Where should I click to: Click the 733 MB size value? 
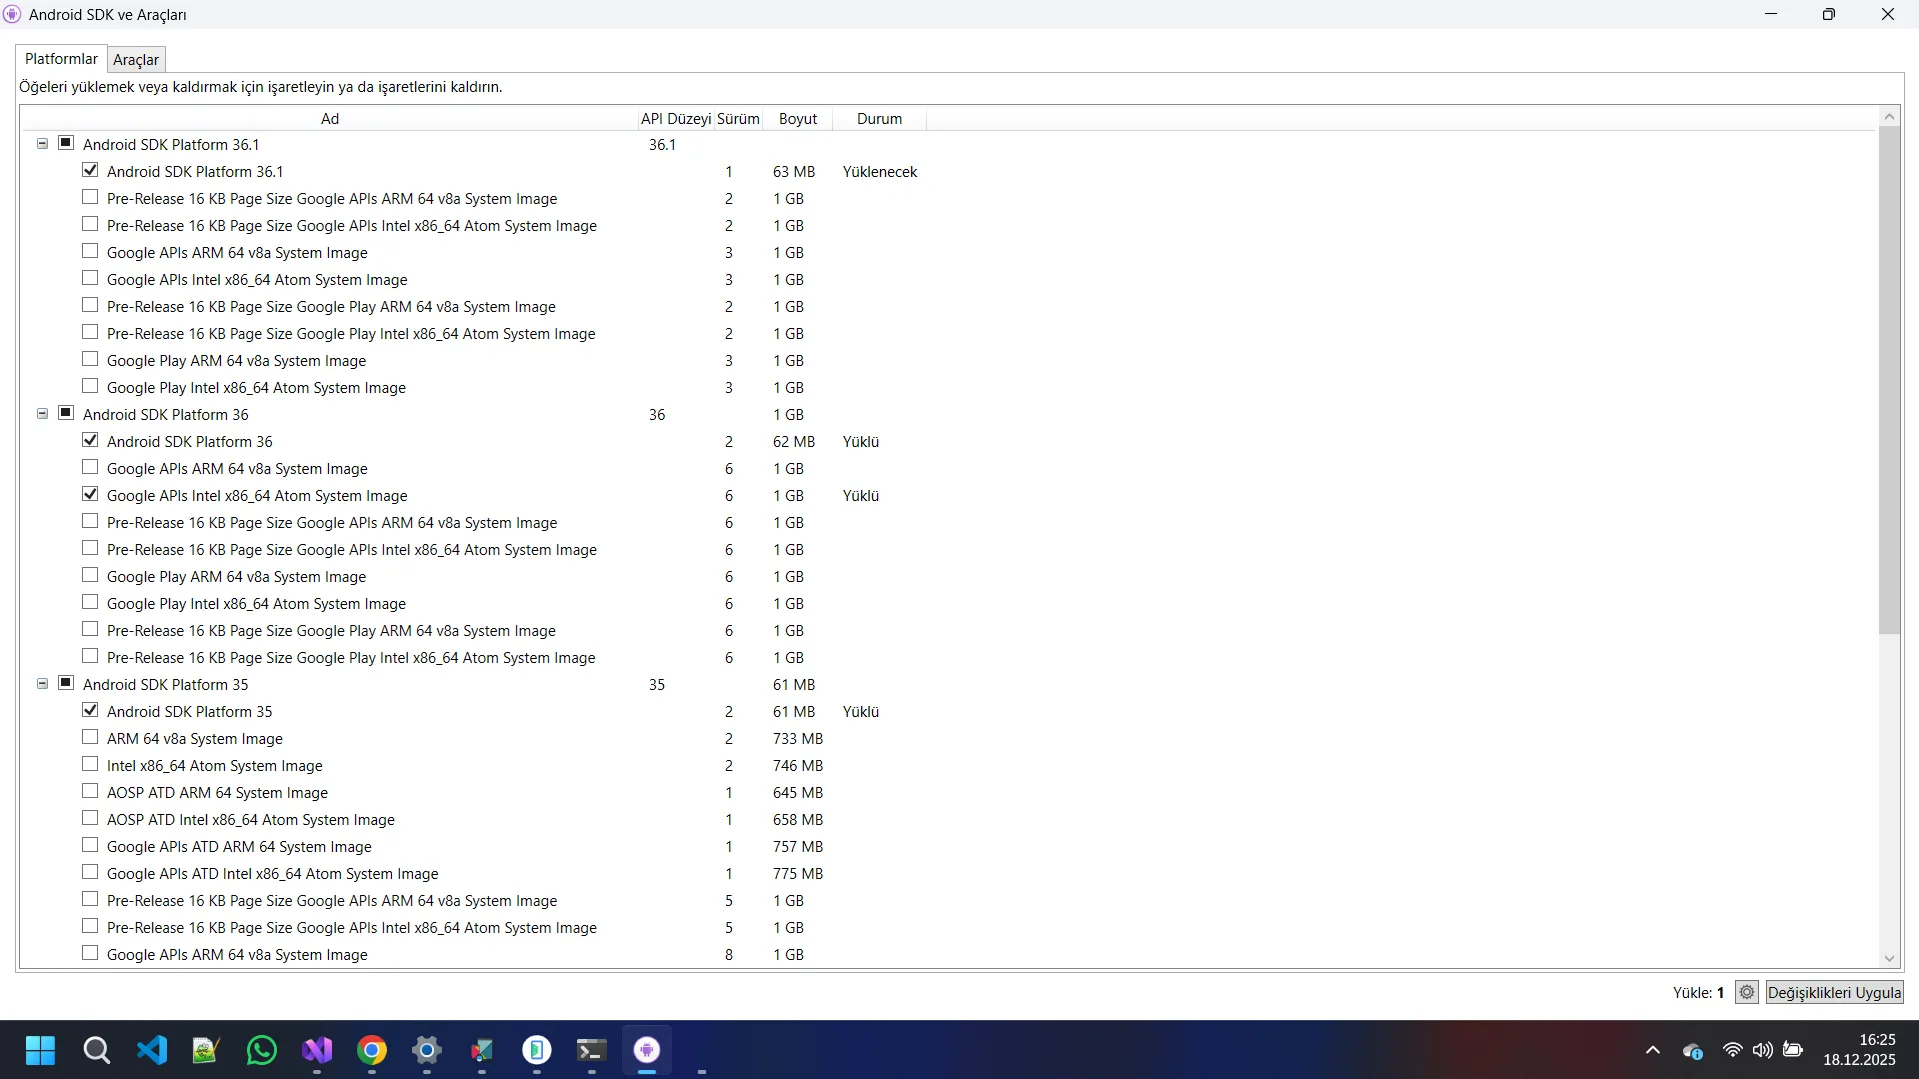tap(798, 739)
